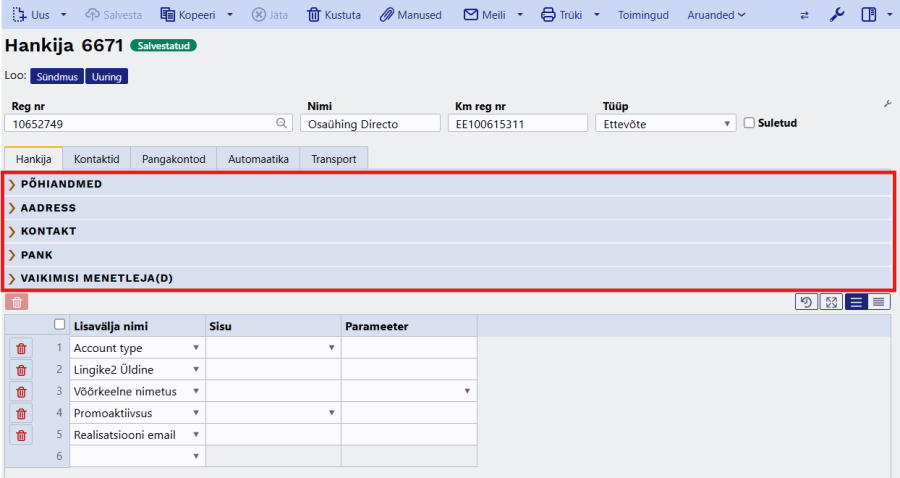Open the Trüki dropdown arrow
This screenshot has height=478, width=900.
[597, 15]
